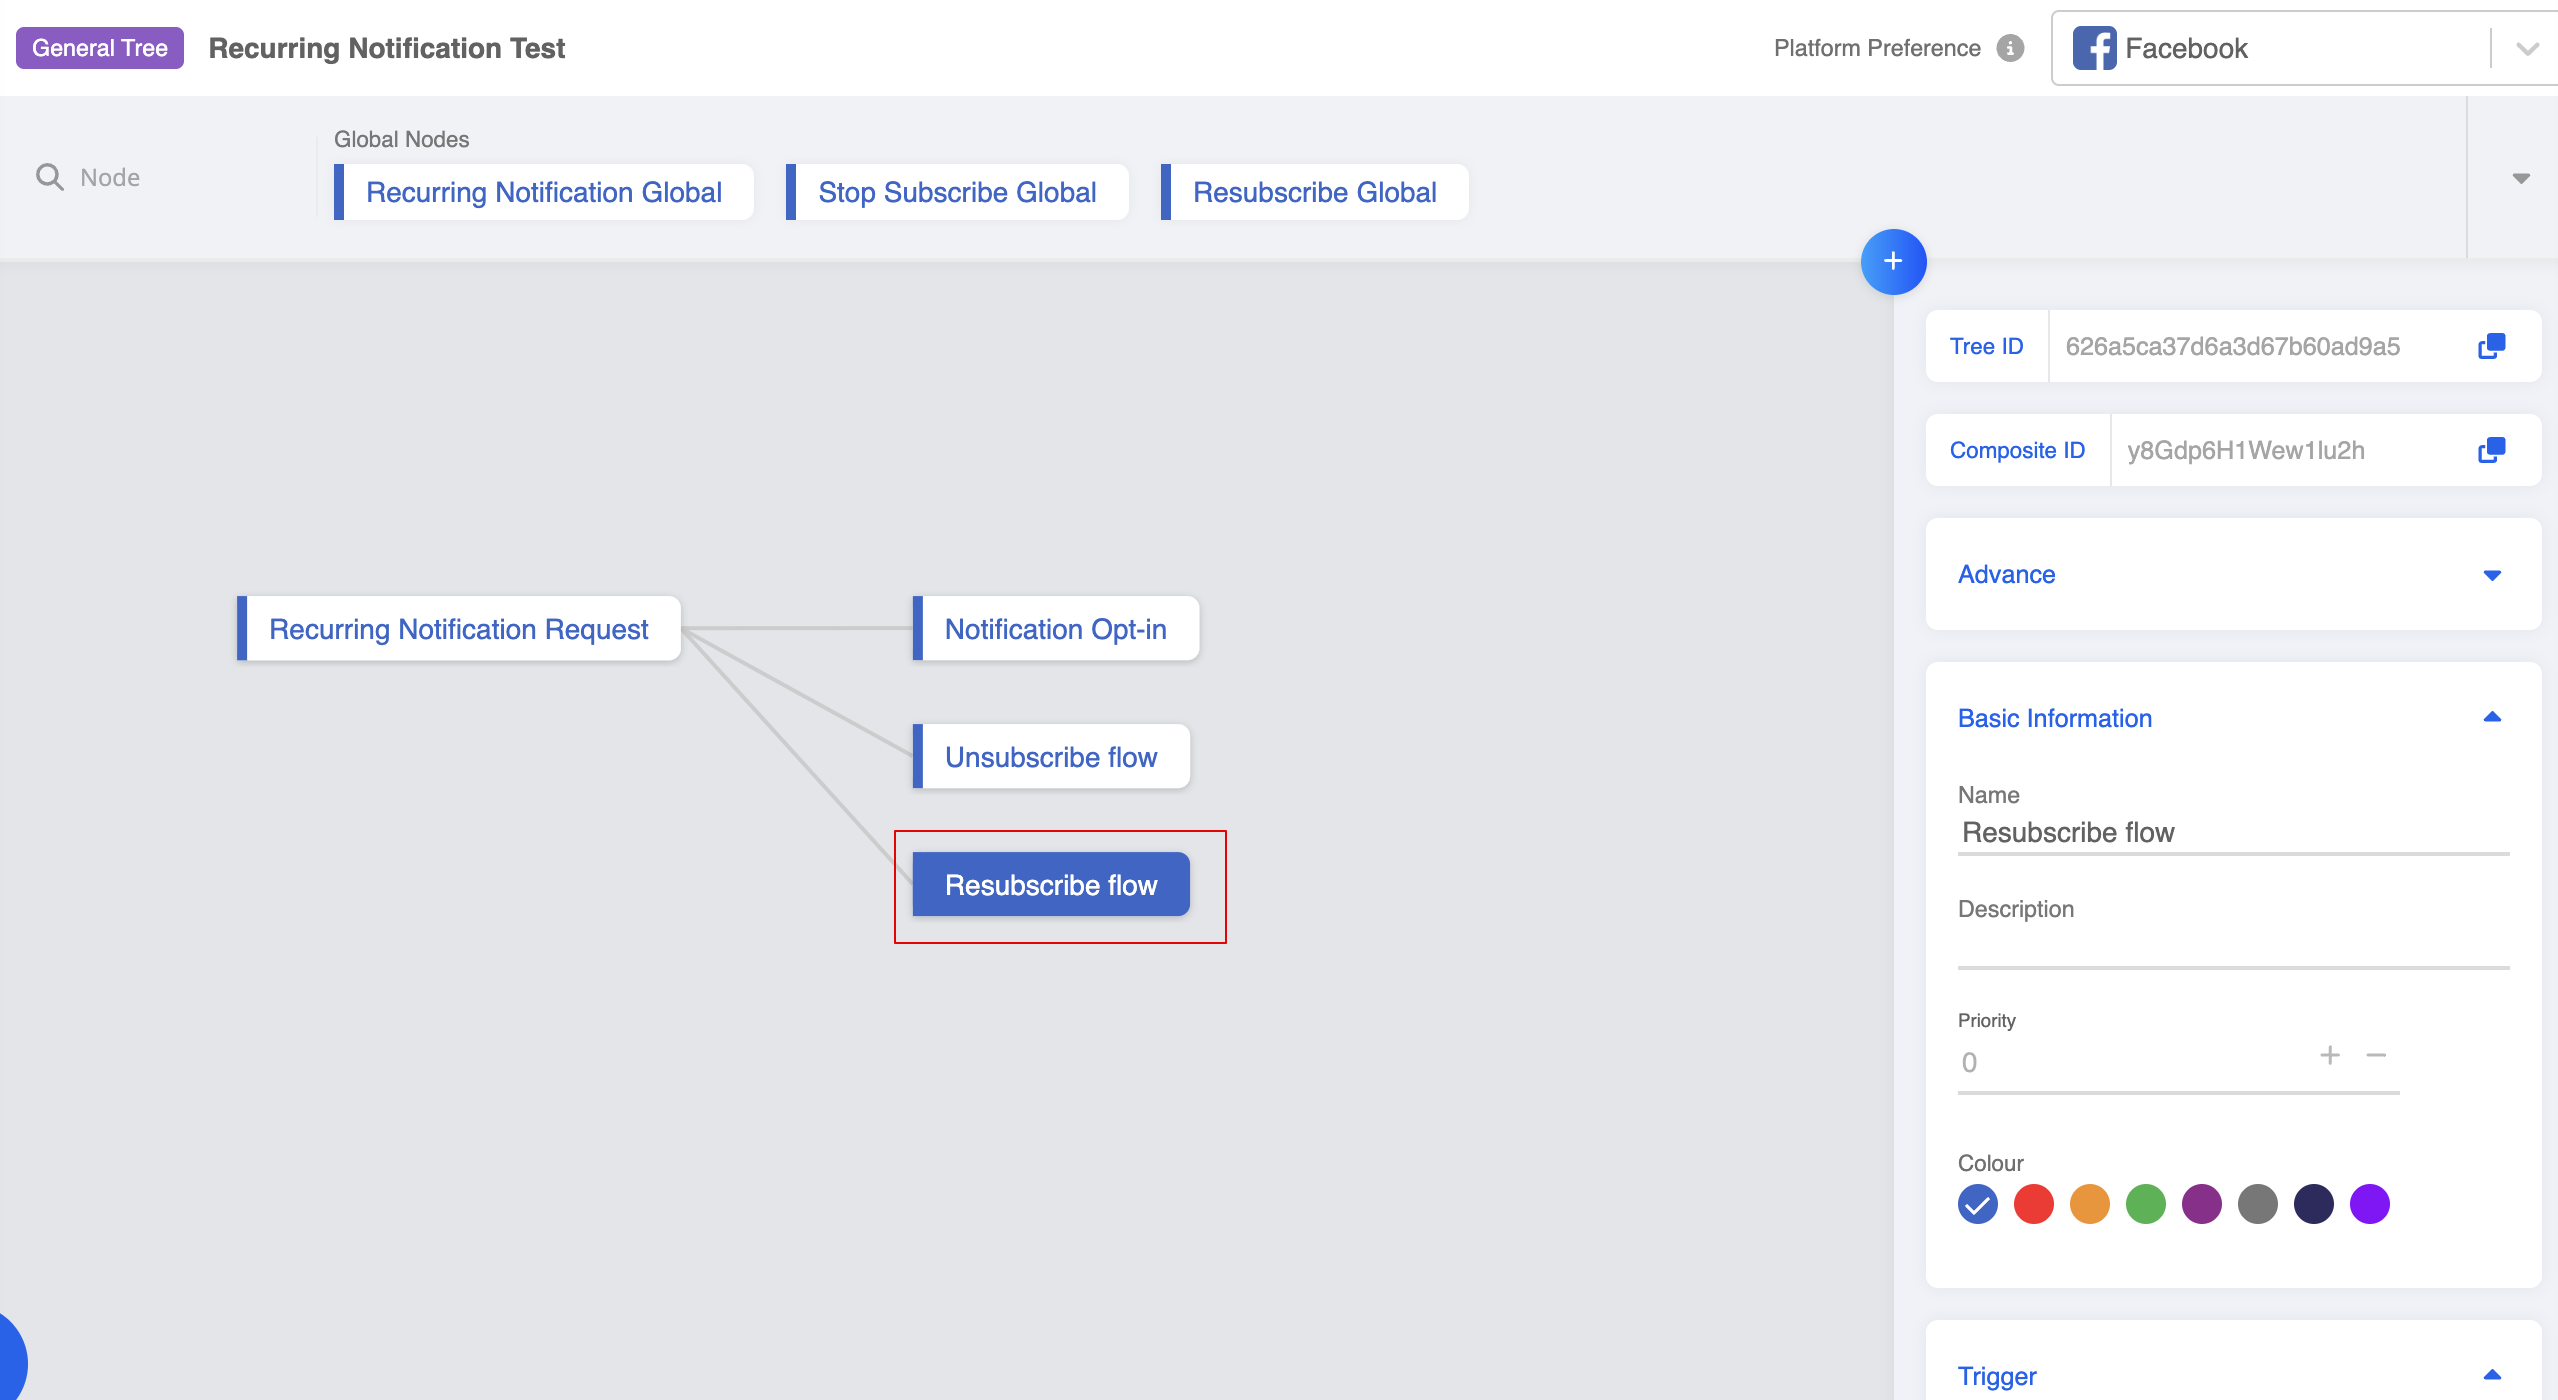Expand the Advance section
This screenshot has width=2558, height=1400.
click(2491, 575)
